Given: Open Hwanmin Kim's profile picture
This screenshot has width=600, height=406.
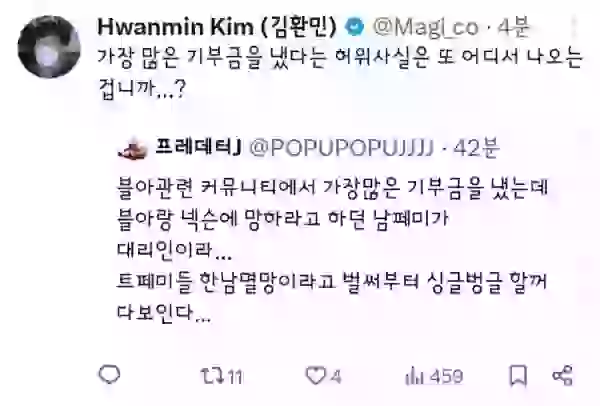Looking at the screenshot, I should (x=49, y=47).
